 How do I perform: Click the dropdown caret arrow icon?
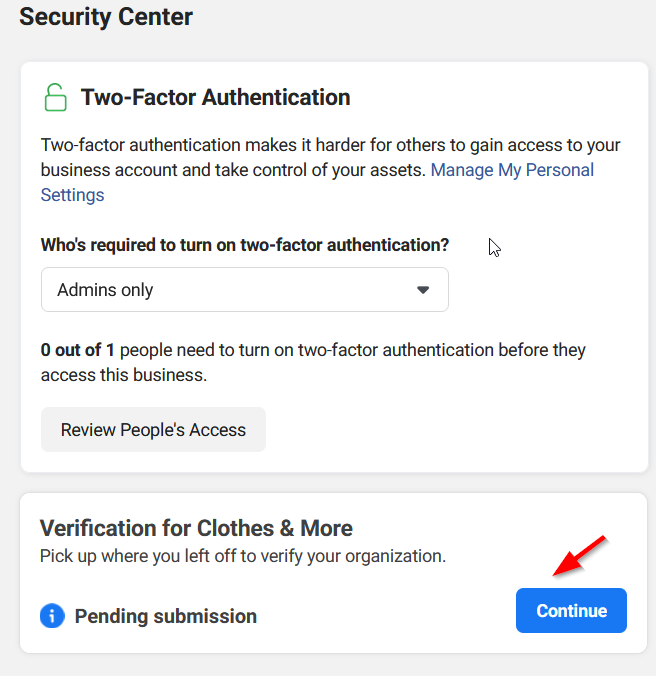(423, 290)
